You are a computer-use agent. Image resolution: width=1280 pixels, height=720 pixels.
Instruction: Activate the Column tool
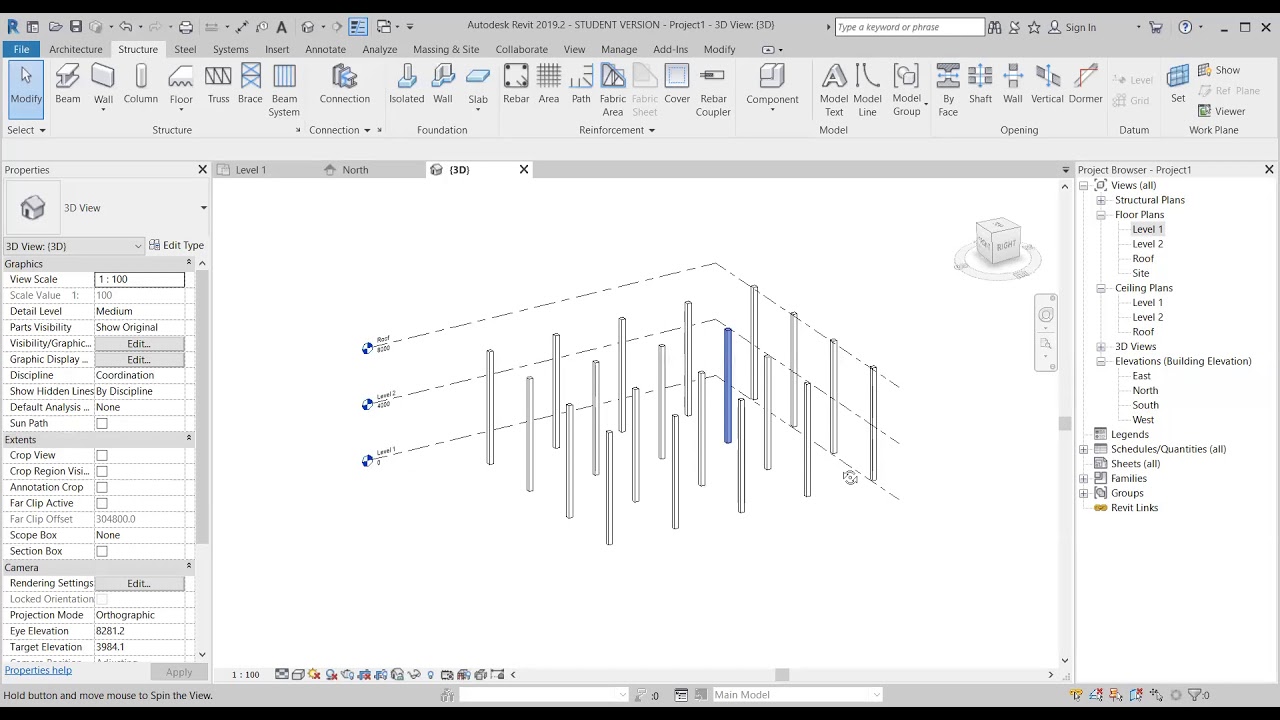pyautogui.click(x=141, y=85)
